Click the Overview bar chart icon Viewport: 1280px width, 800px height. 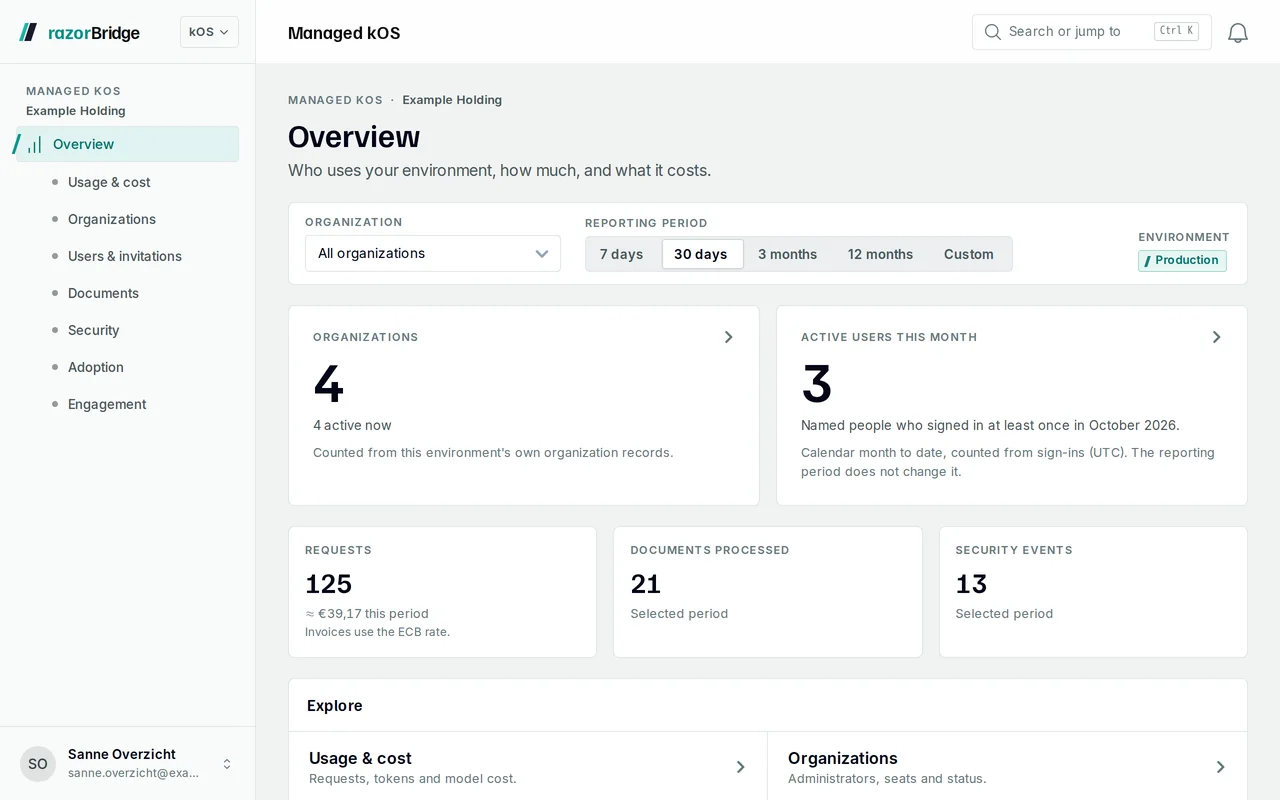[x=34, y=144]
